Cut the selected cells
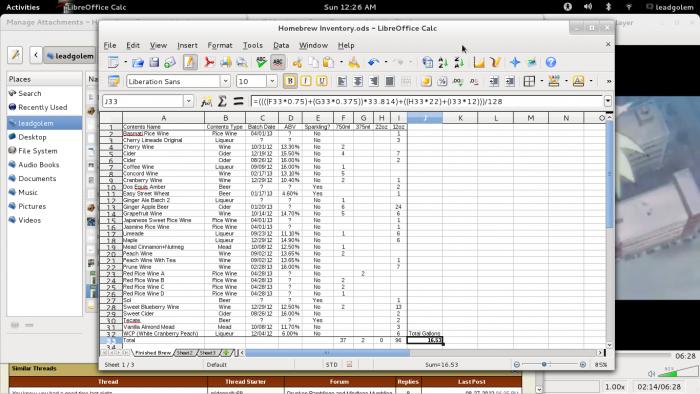The image size is (700, 394). [297, 62]
